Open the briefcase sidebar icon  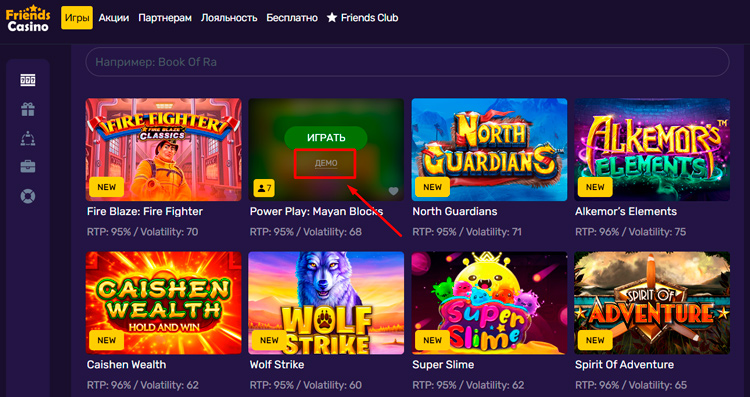[x=28, y=167]
